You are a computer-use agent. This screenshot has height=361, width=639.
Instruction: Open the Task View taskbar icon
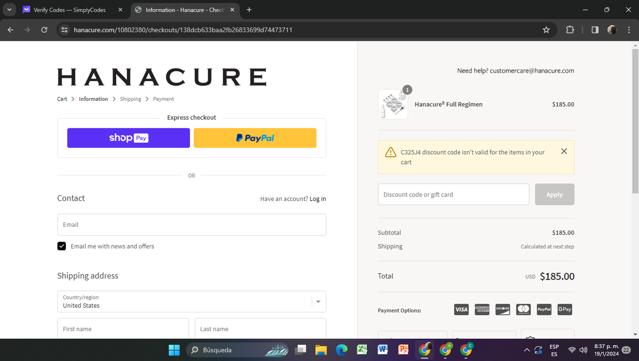301,350
